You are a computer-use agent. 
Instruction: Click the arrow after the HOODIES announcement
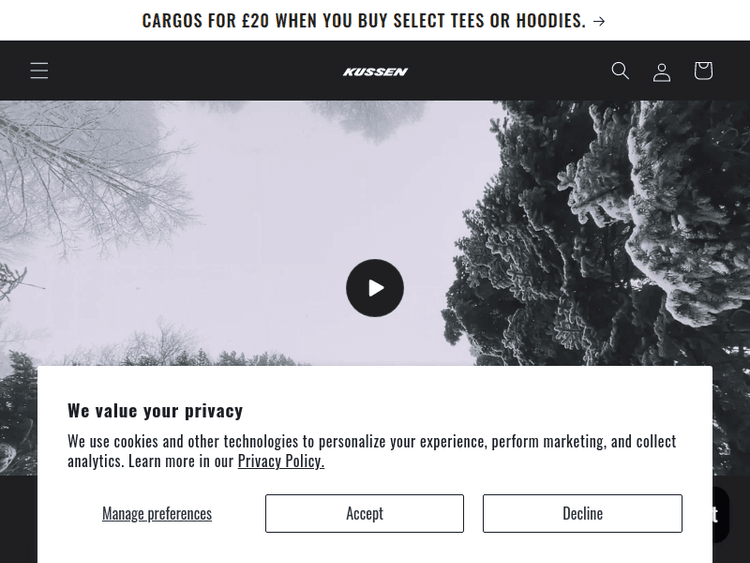(599, 21)
